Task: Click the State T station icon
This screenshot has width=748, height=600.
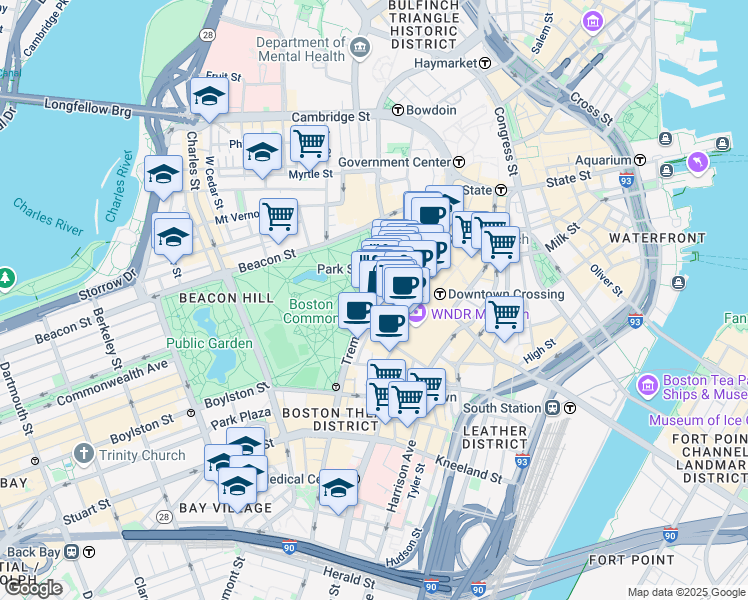Action: [501, 190]
